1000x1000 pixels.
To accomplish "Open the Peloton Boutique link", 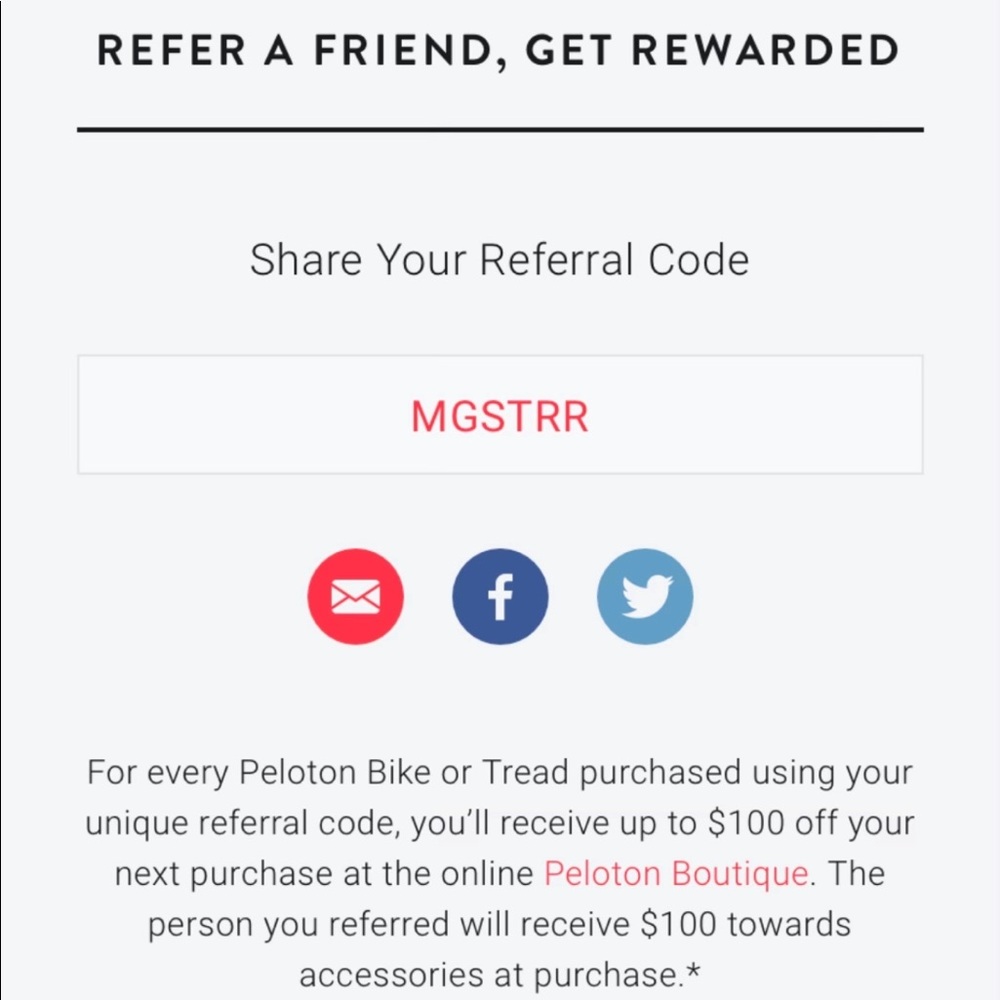I will click(x=676, y=874).
